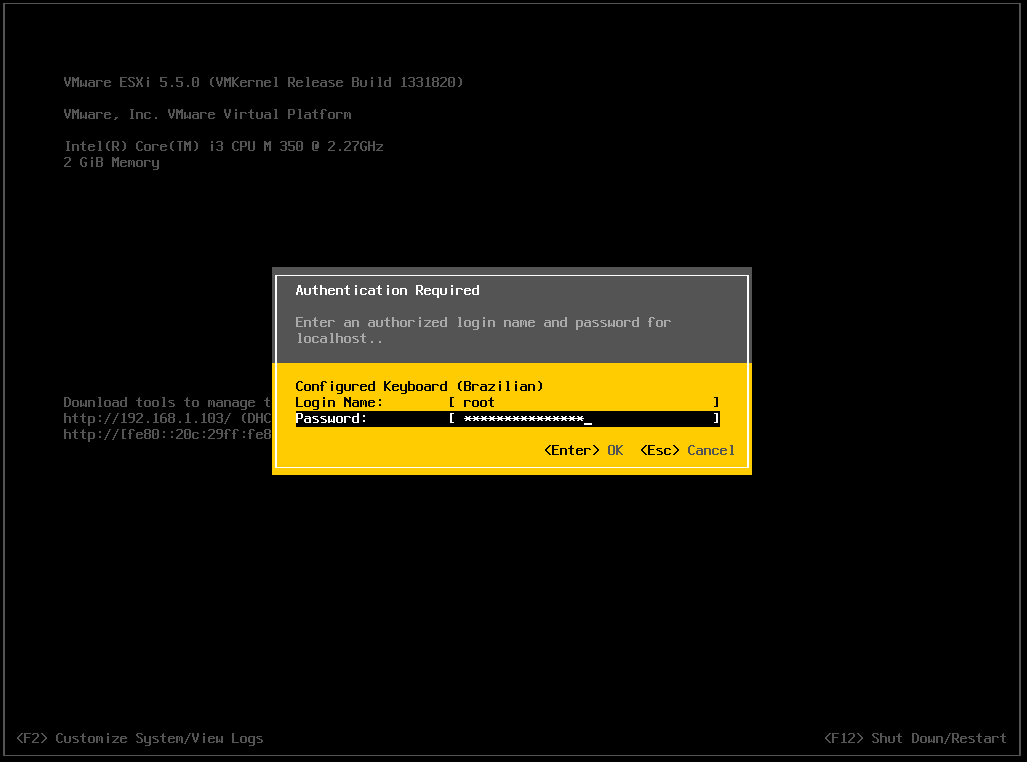Click the Authentication Required dialog title

click(x=387, y=290)
